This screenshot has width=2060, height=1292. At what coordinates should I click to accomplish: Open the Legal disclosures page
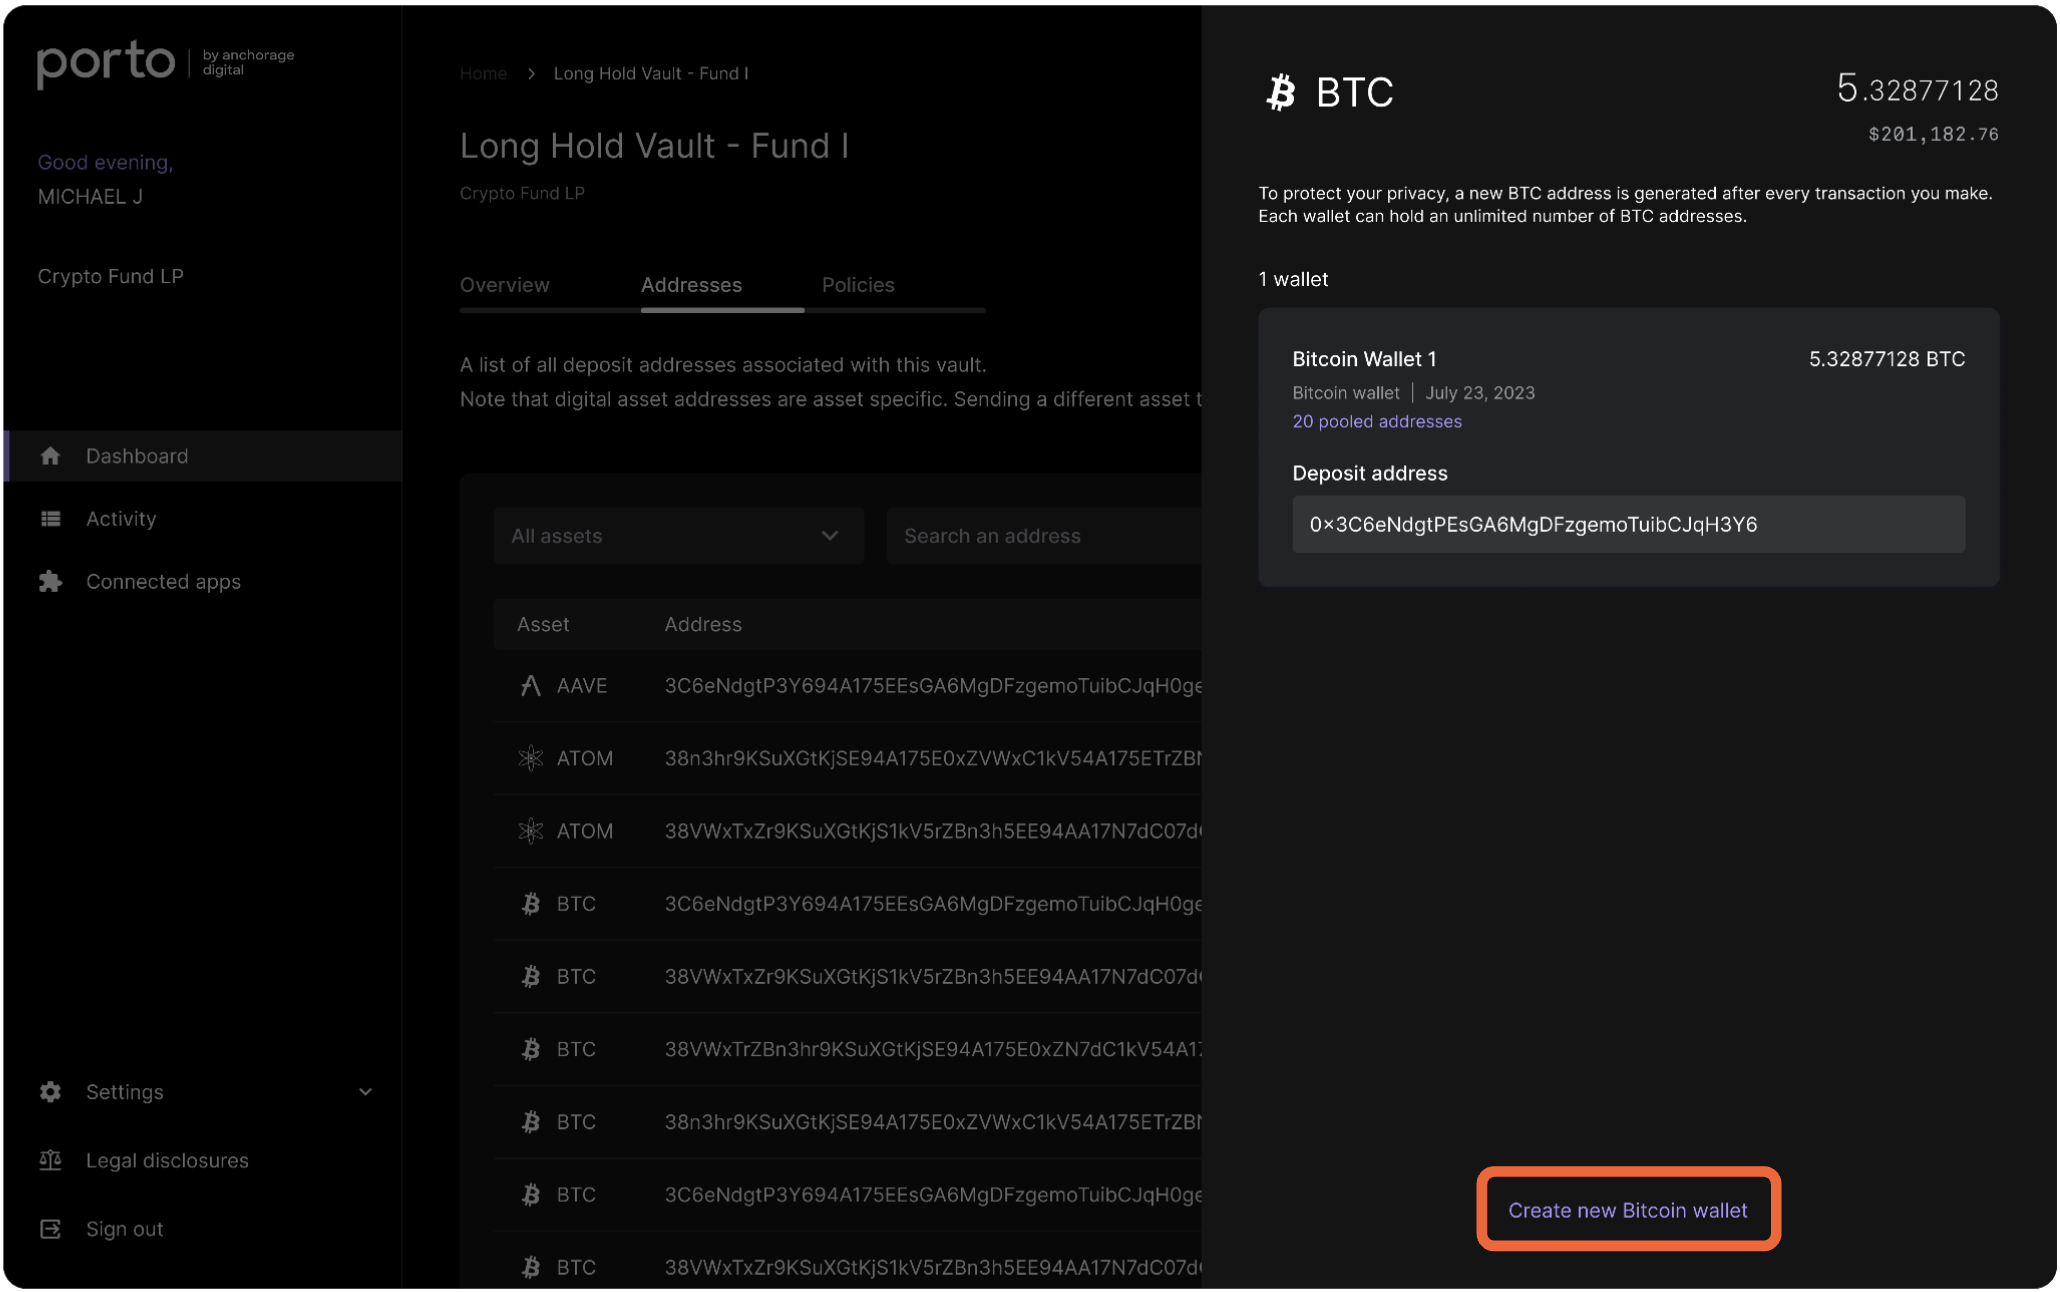[x=167, y=1160]
